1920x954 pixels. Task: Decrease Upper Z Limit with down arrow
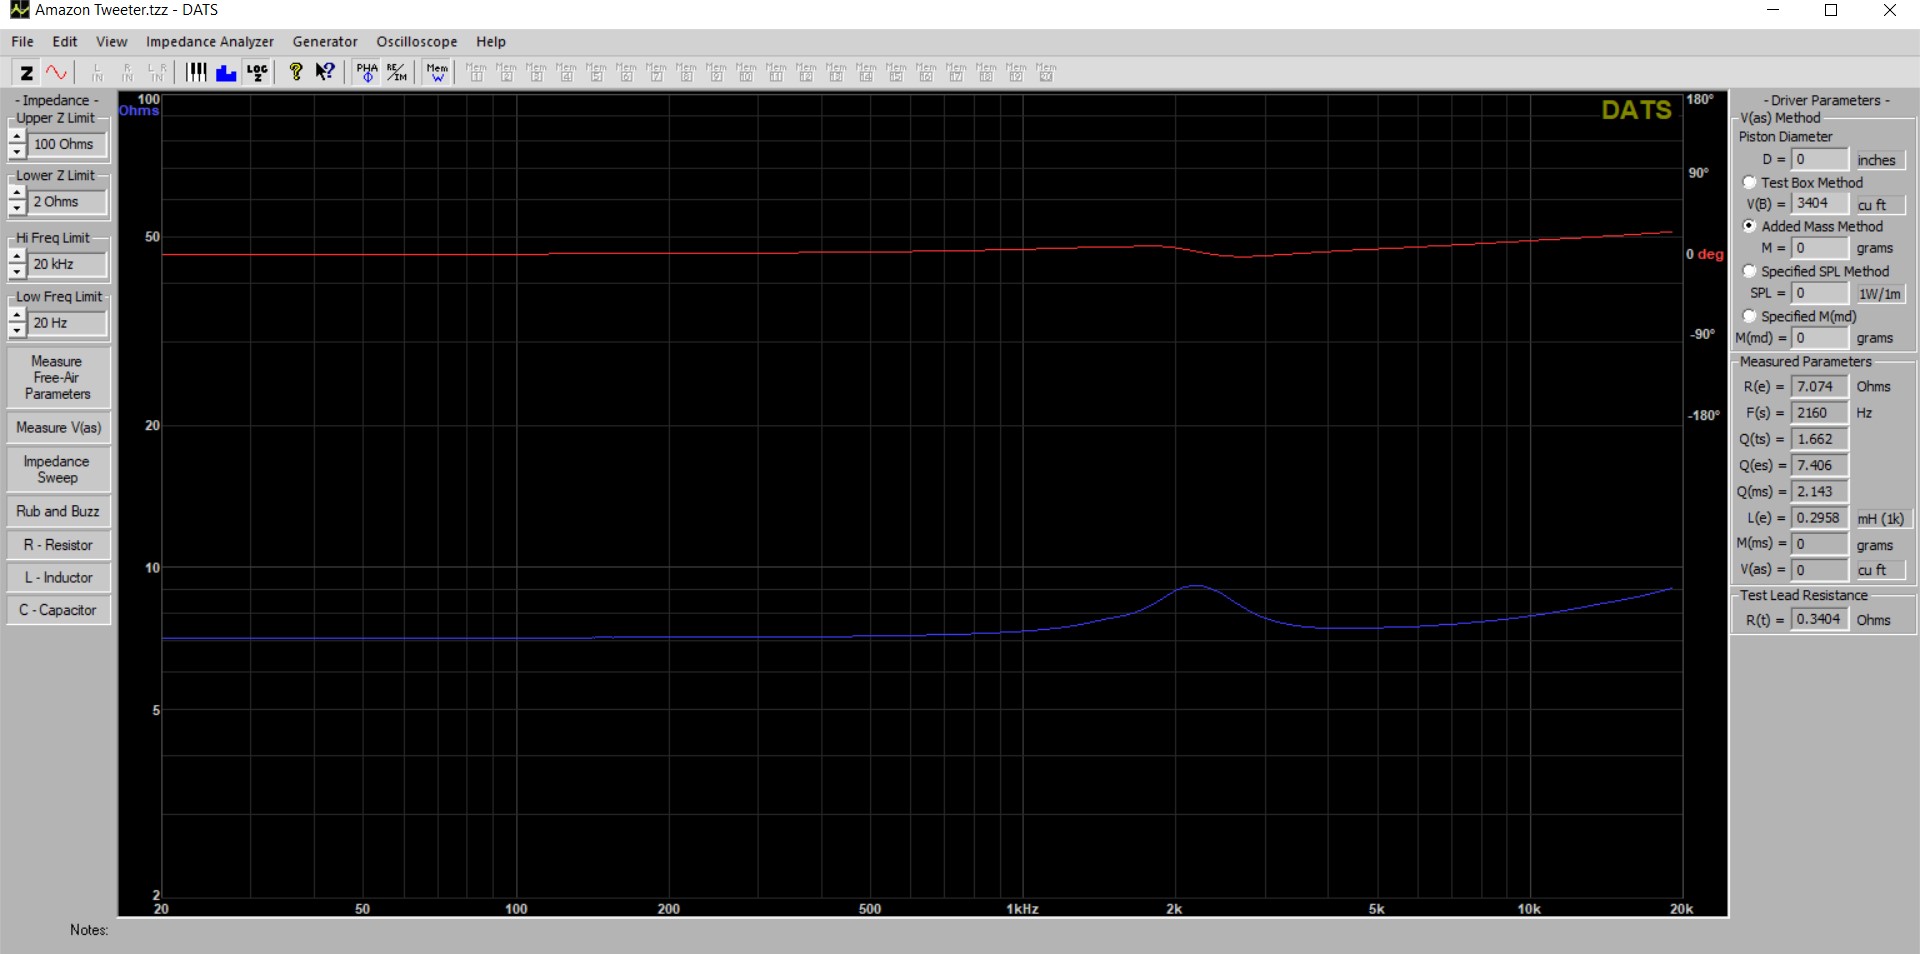17,151
